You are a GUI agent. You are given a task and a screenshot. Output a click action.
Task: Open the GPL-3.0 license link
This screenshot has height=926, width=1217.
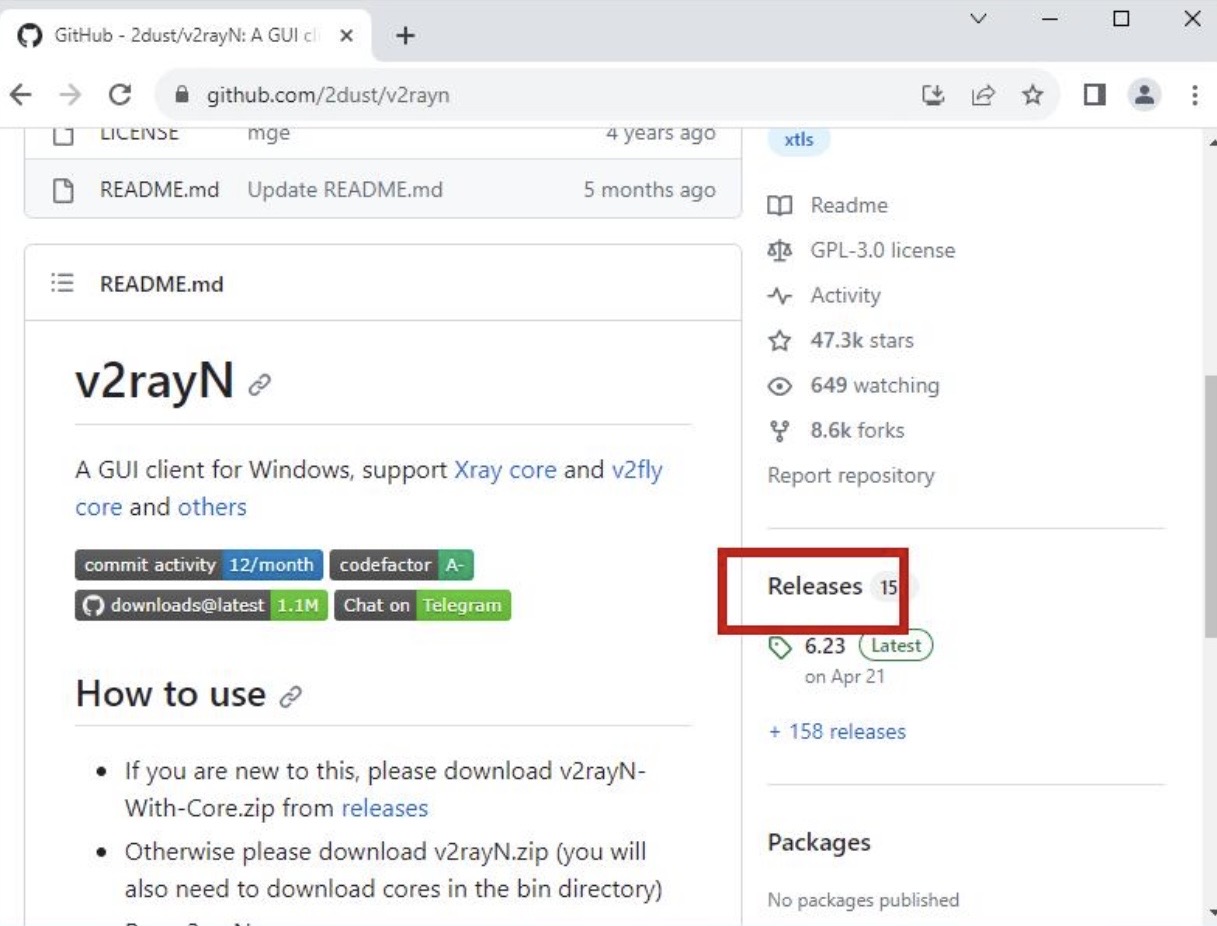882,250
